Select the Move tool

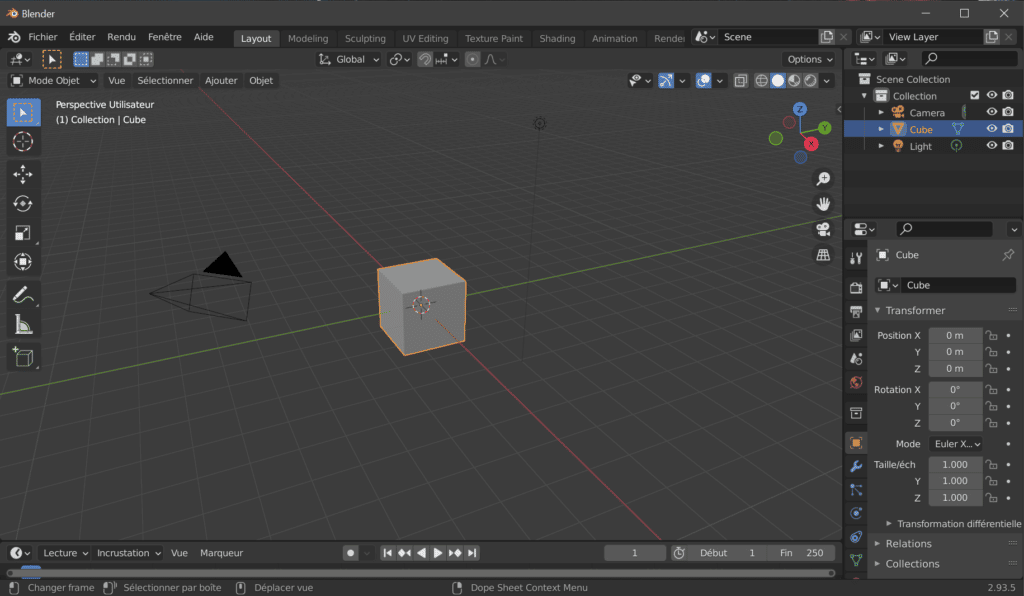pos(23,174)
